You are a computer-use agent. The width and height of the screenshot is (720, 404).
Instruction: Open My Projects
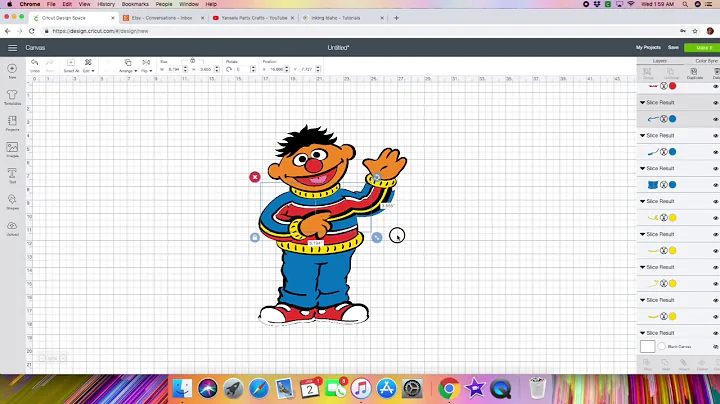click(x=648, y=47)
